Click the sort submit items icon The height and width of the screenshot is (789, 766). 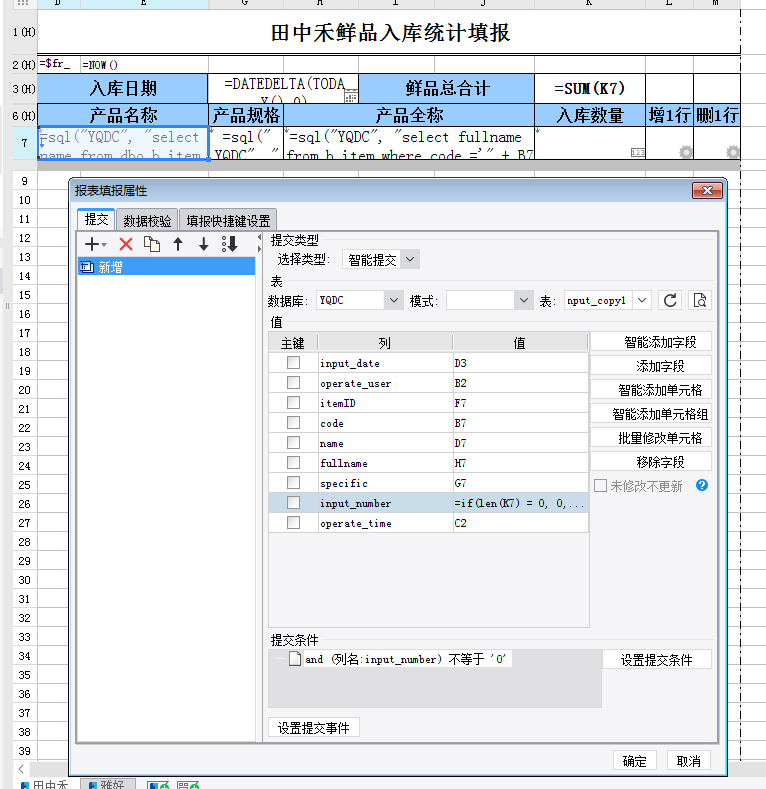click(229, 245)
